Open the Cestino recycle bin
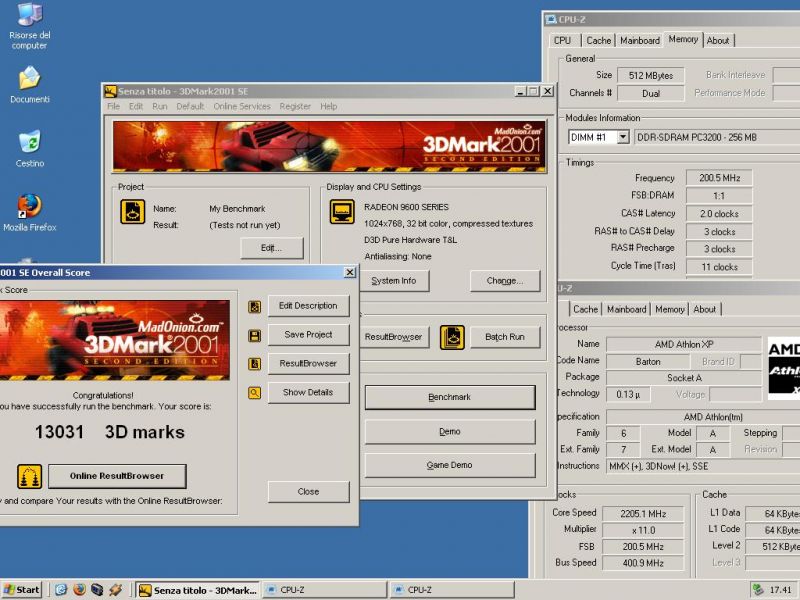 pos(29,142)
